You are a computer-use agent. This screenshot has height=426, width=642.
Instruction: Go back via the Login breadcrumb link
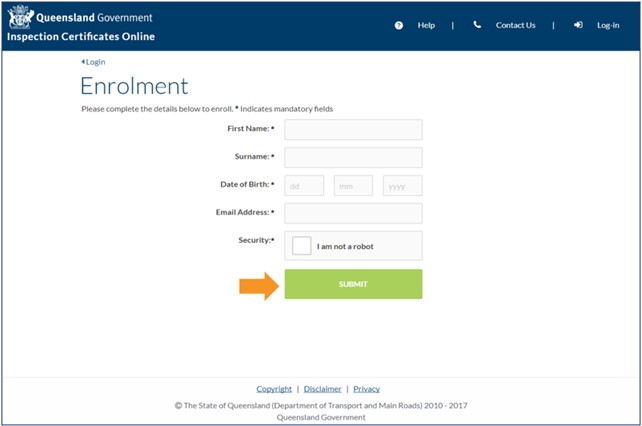click(93, 62)
